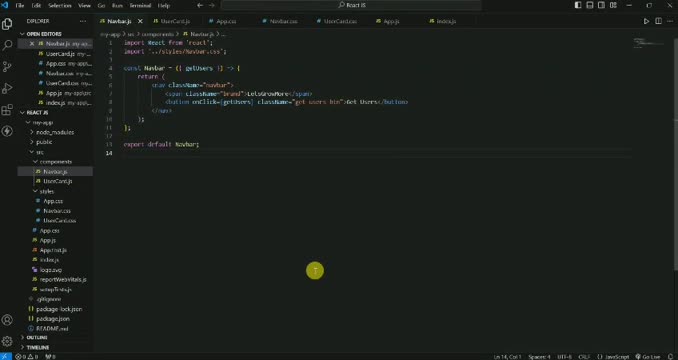Open the Accounts icon menu
The height and width of the screenshot is (360, 678).
click(x=7, y=320)
